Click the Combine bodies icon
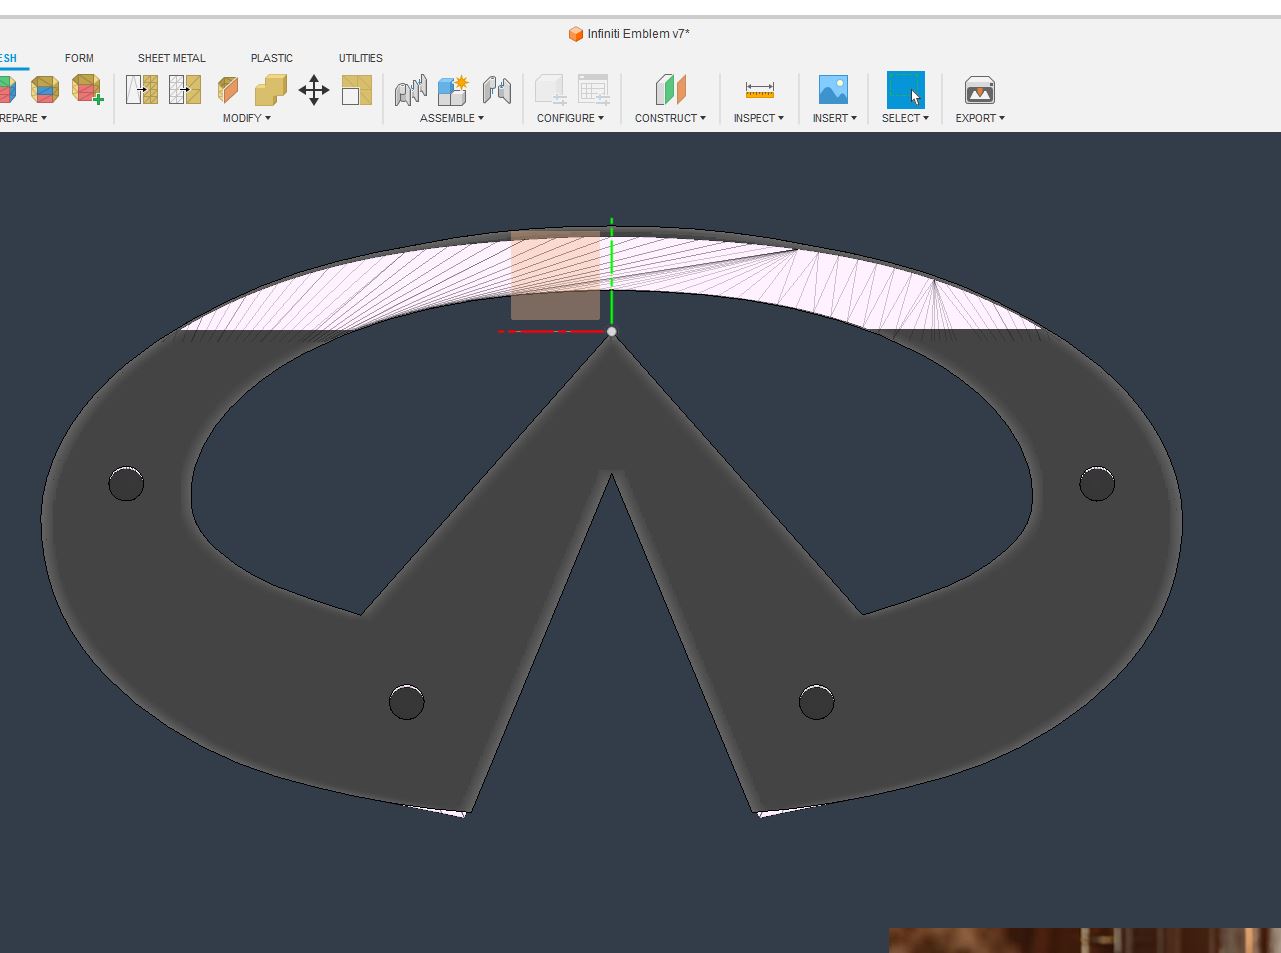This screenshot has width=1281, height=953. [270, 90]
